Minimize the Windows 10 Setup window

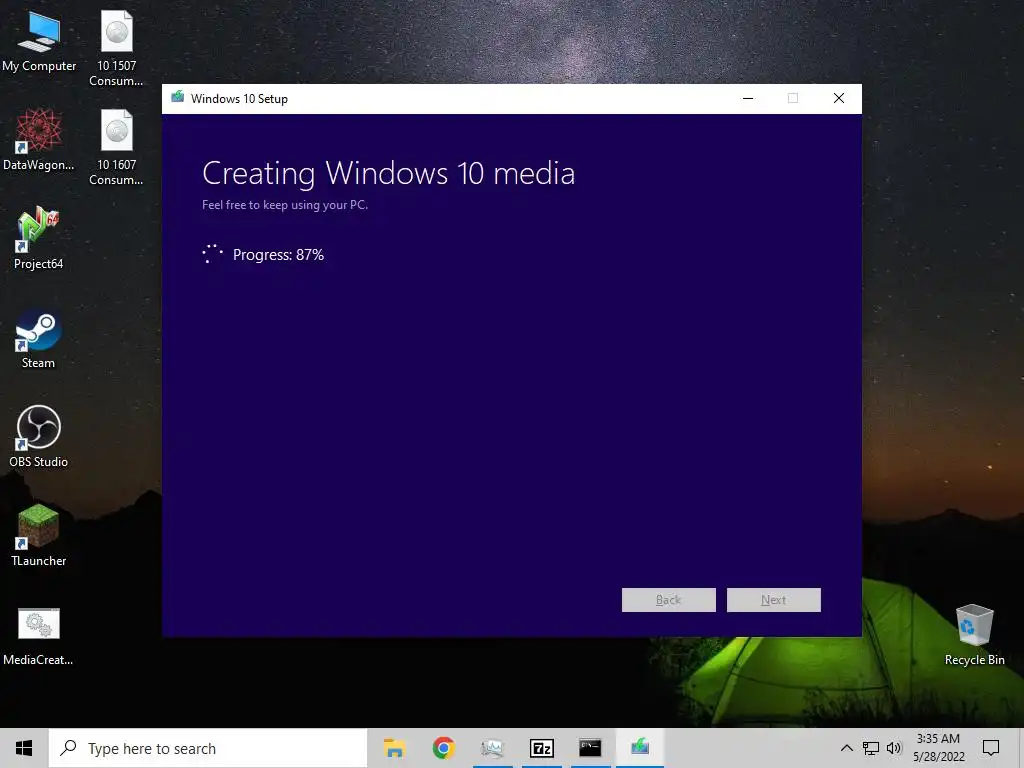point(748,99)
